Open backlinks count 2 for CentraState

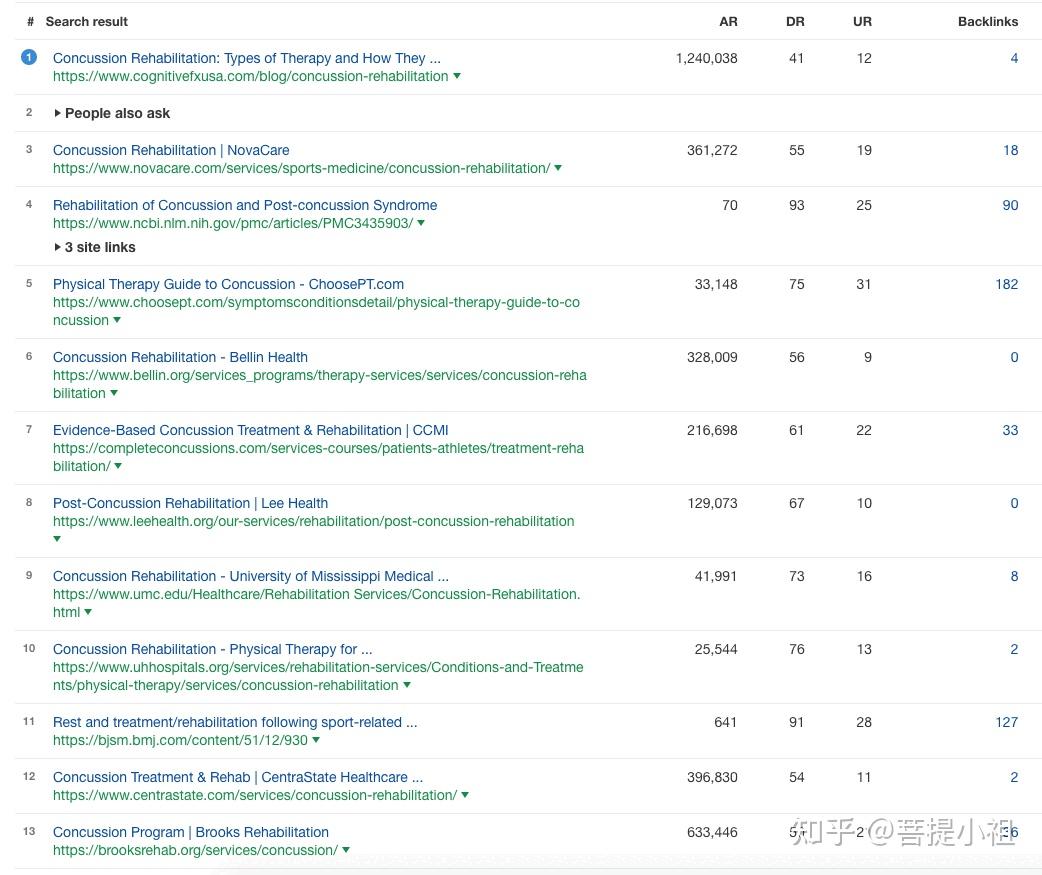(1014, 777)
